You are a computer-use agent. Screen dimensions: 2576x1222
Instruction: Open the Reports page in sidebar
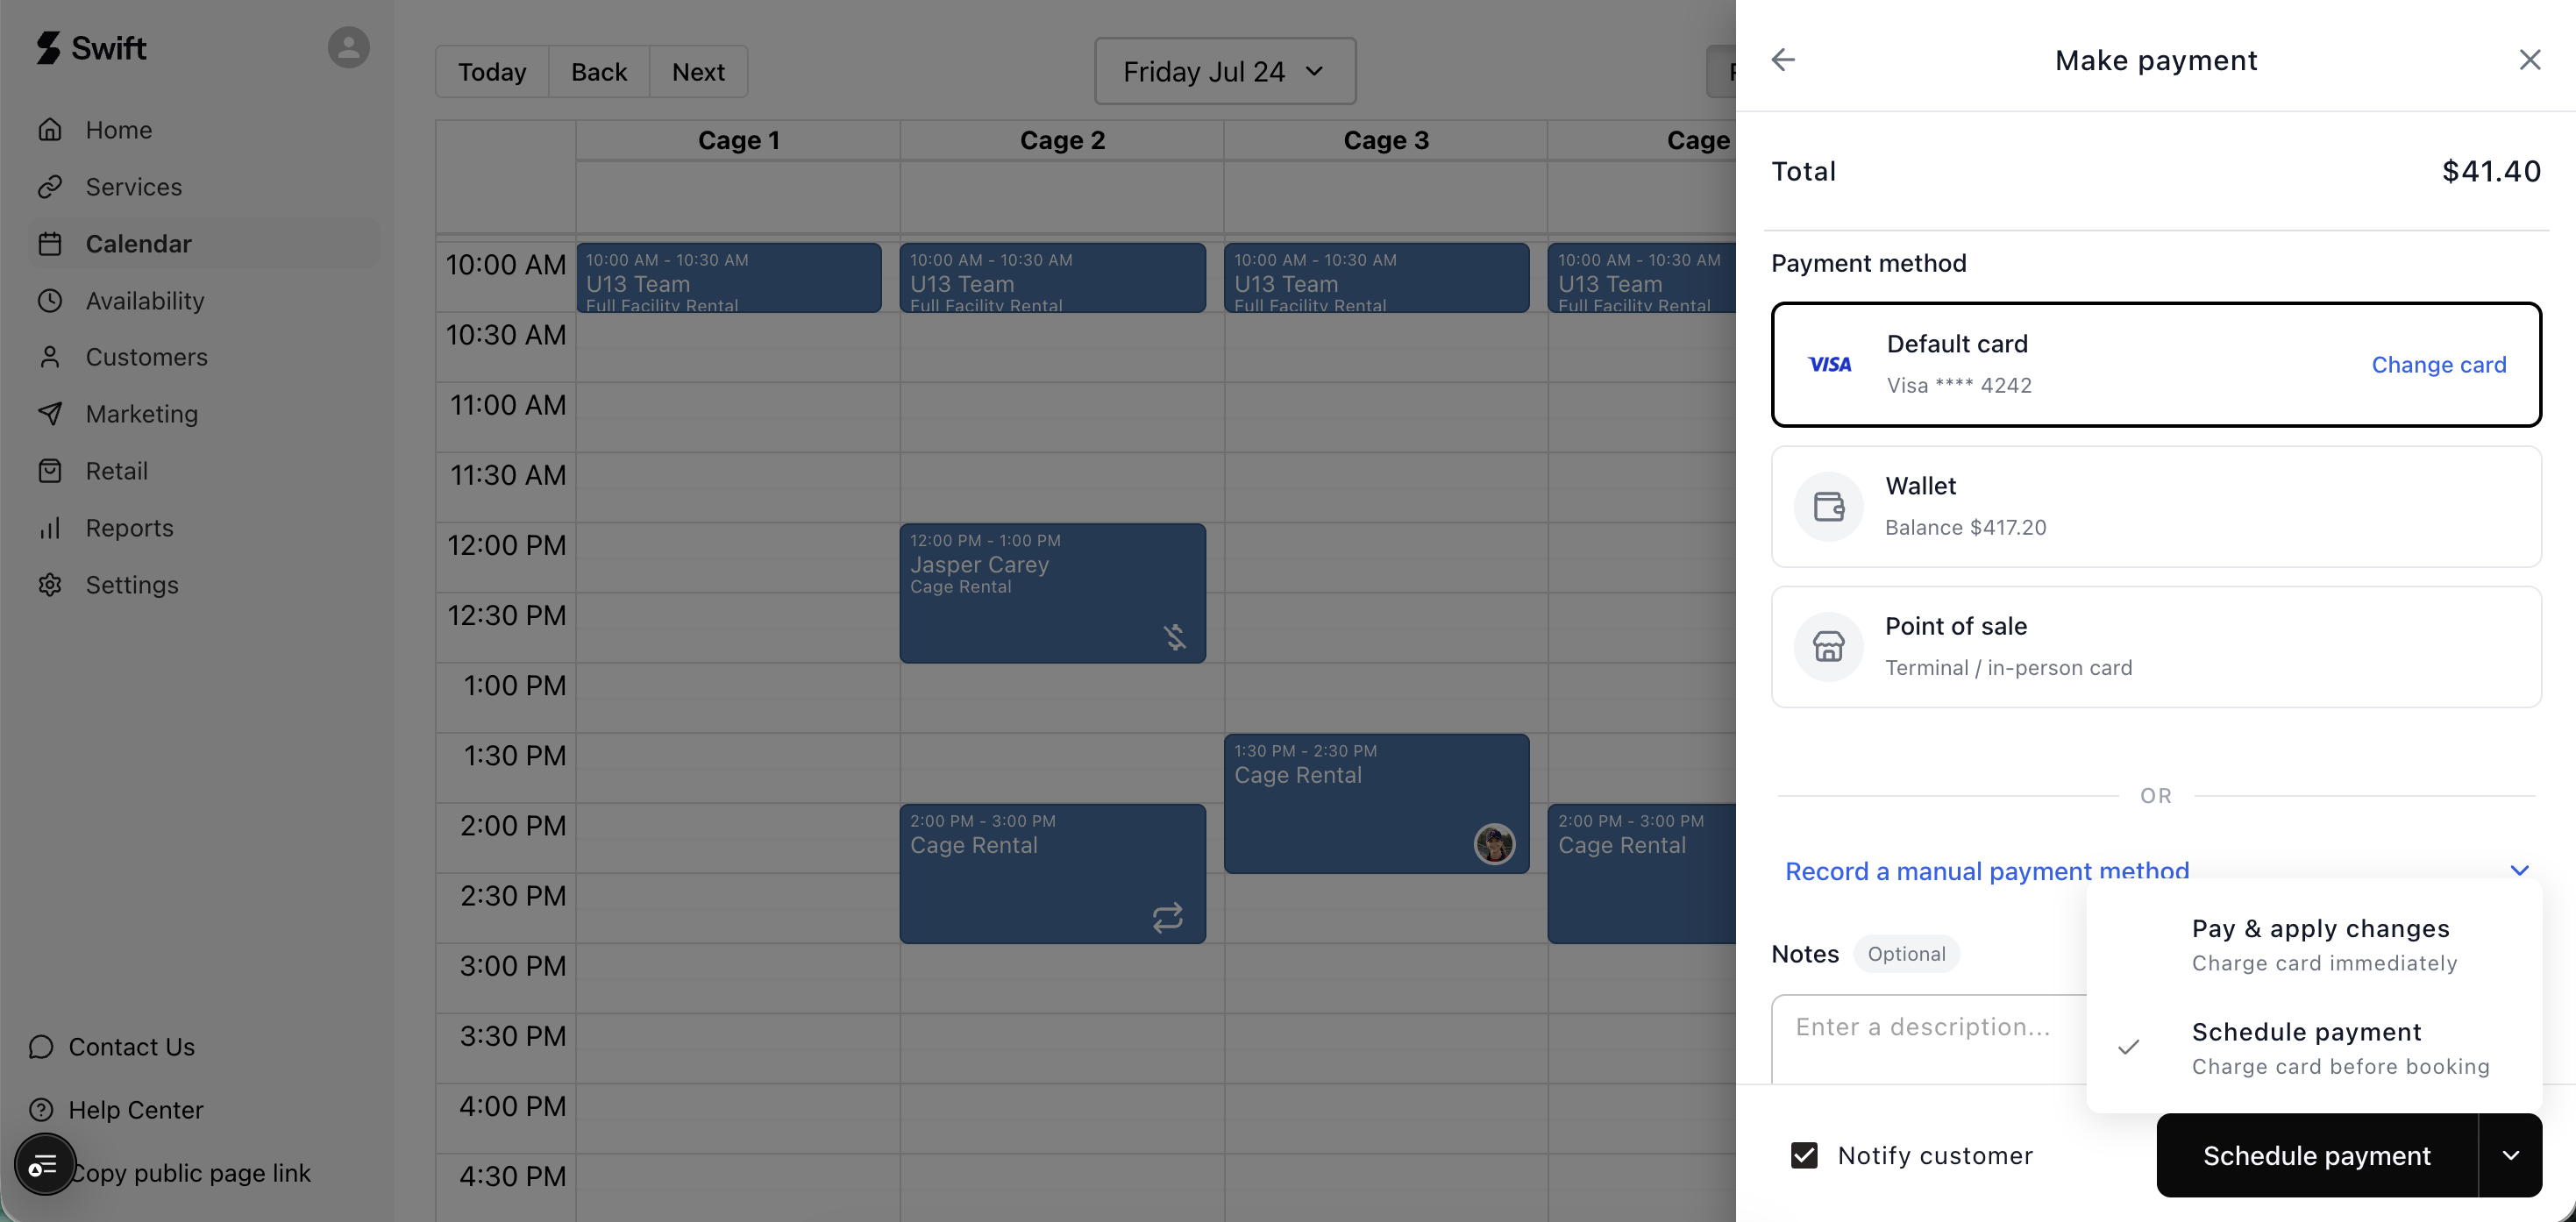[x=130, y=528]
